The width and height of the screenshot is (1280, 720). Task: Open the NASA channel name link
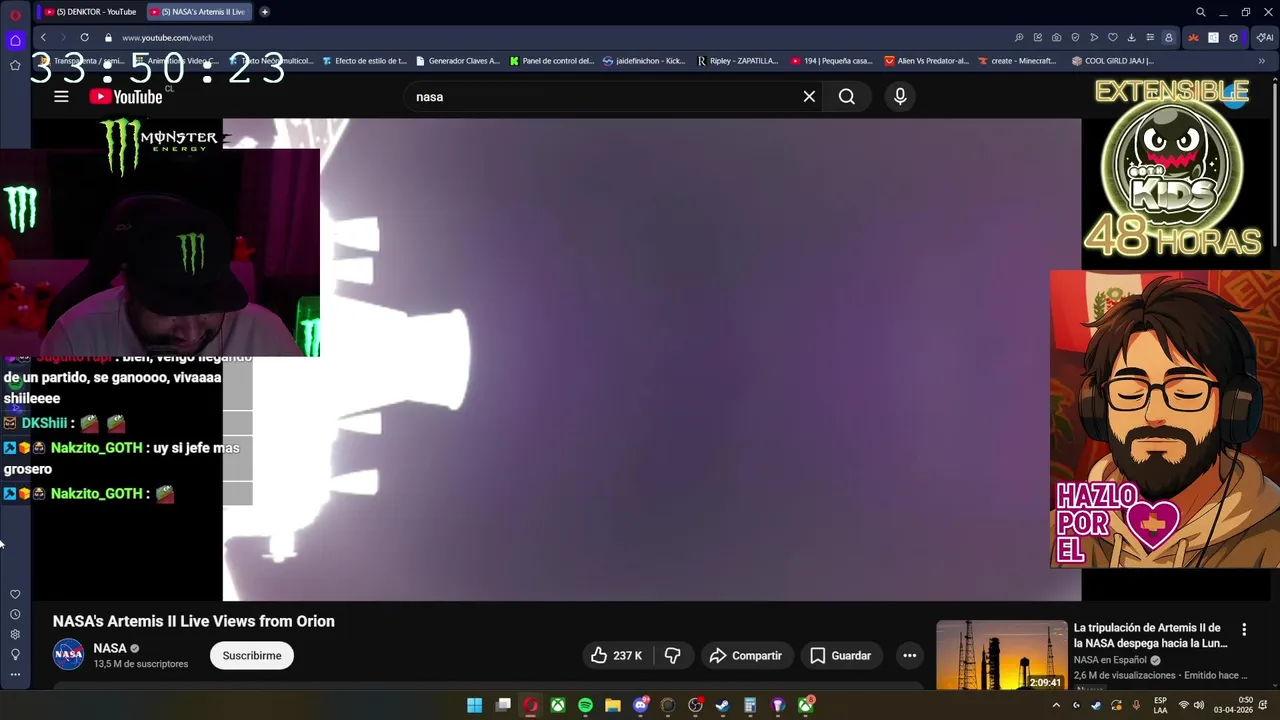pos(110,648)
